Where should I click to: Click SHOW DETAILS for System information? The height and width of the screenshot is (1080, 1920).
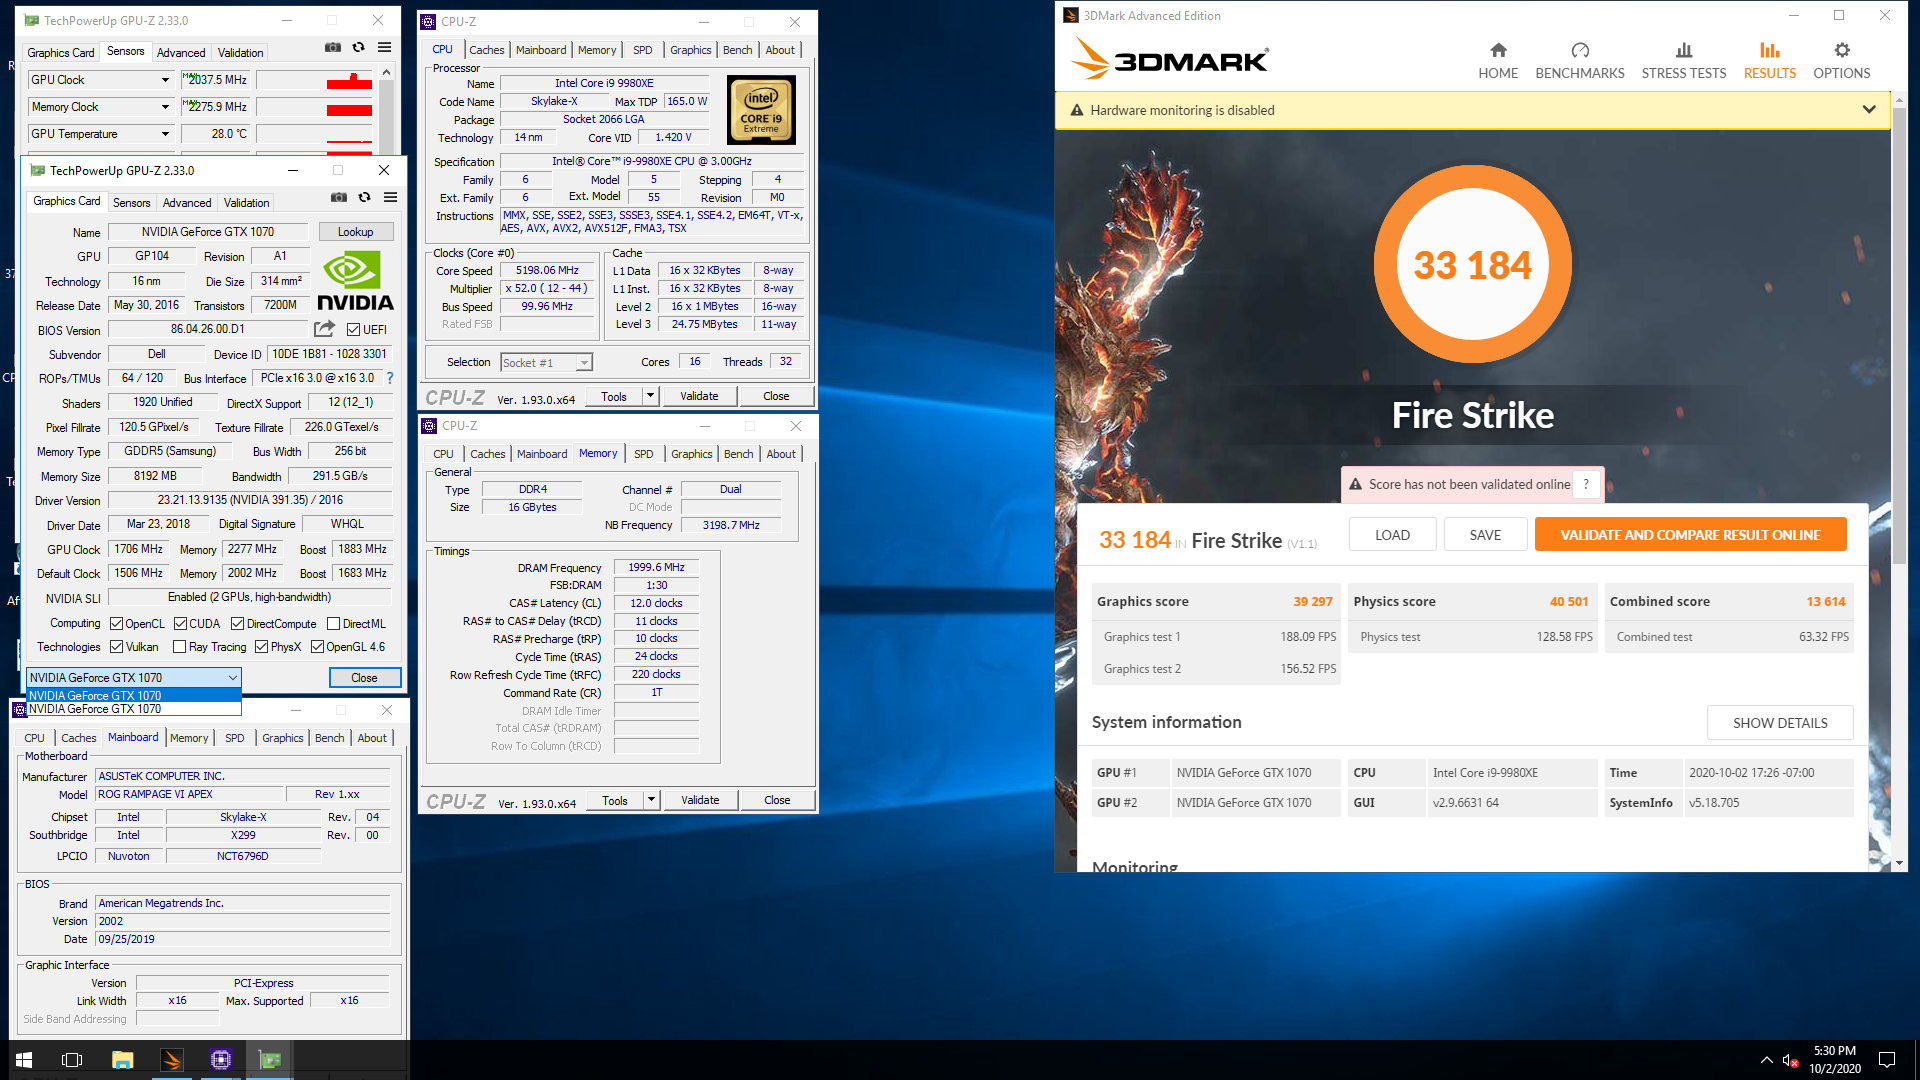coord(1780,723)
